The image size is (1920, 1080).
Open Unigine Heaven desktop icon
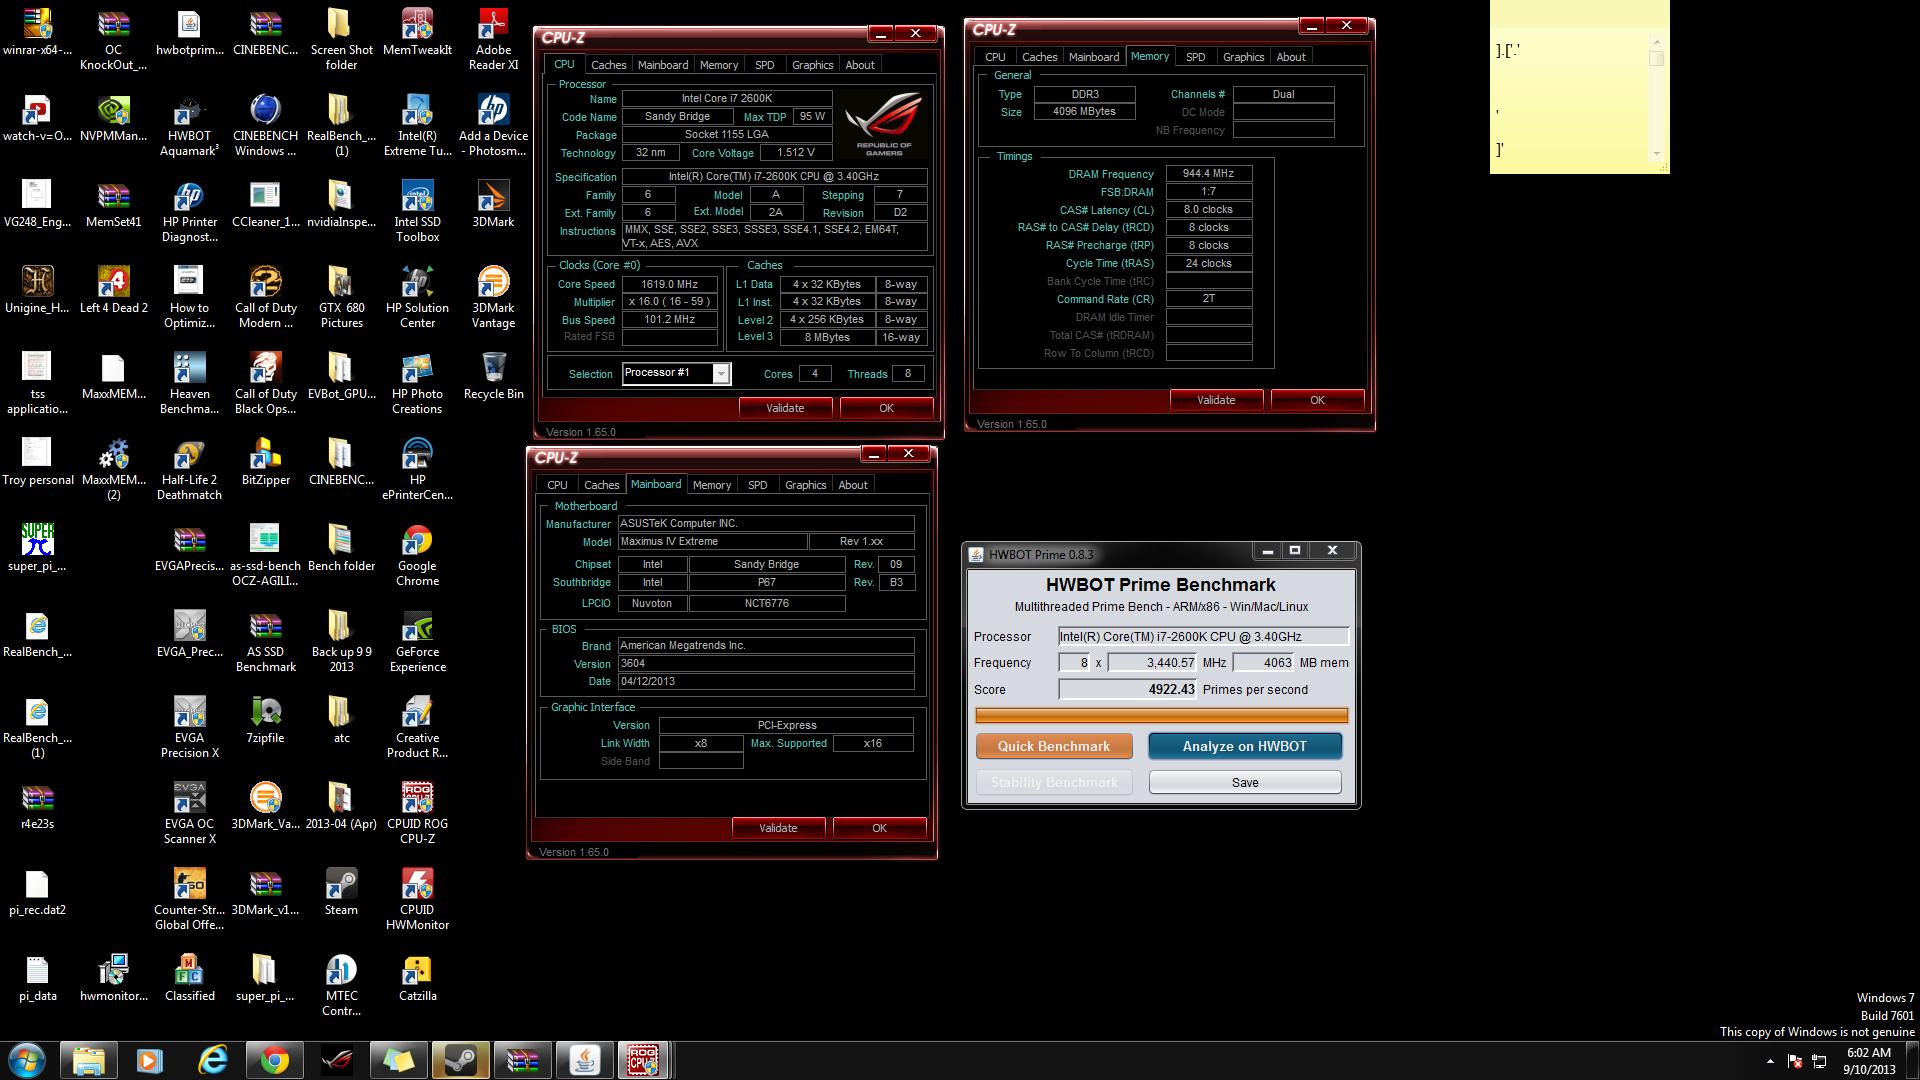pyautogui.click(x=37, y=290)
